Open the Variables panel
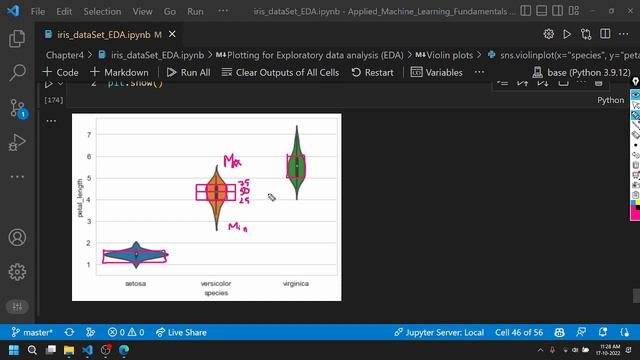The height and width of the screenshot is (360, 640). [437, 72]
